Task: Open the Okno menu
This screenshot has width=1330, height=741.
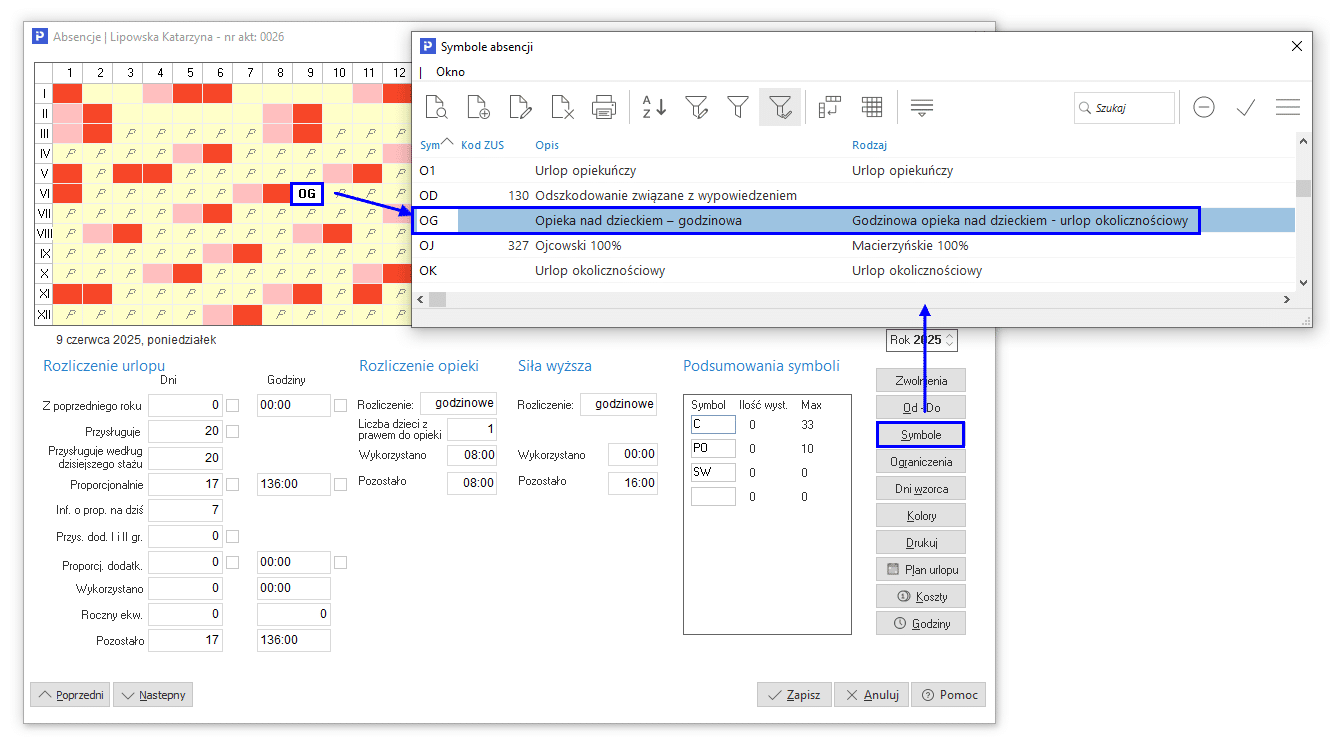Action: (x=450, y=72)
